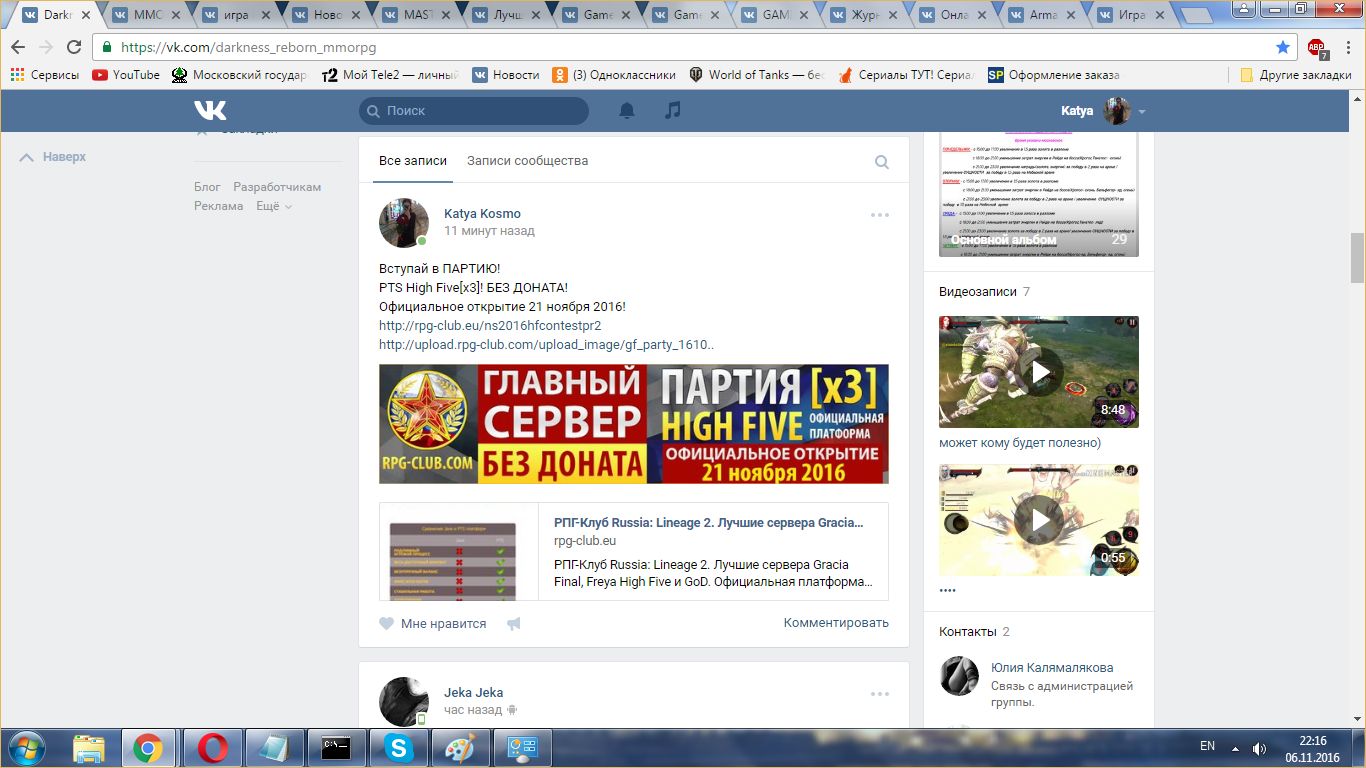The width and height of the screenshot is (1366, 768).
Task: Share Katya Kosmo's post via megaphone icon
Action: (x=514, y=624)
